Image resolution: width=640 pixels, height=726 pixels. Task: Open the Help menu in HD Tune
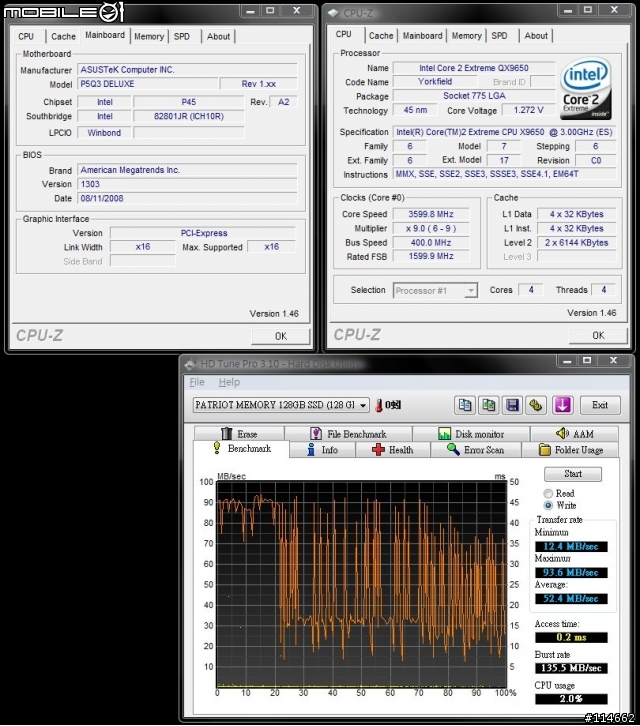point(229,382)
